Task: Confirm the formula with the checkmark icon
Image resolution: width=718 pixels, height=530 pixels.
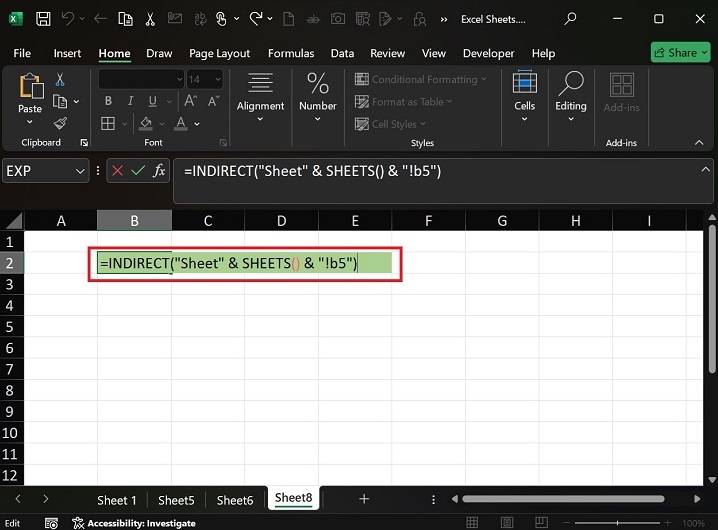Action: (x=137, y=171)
